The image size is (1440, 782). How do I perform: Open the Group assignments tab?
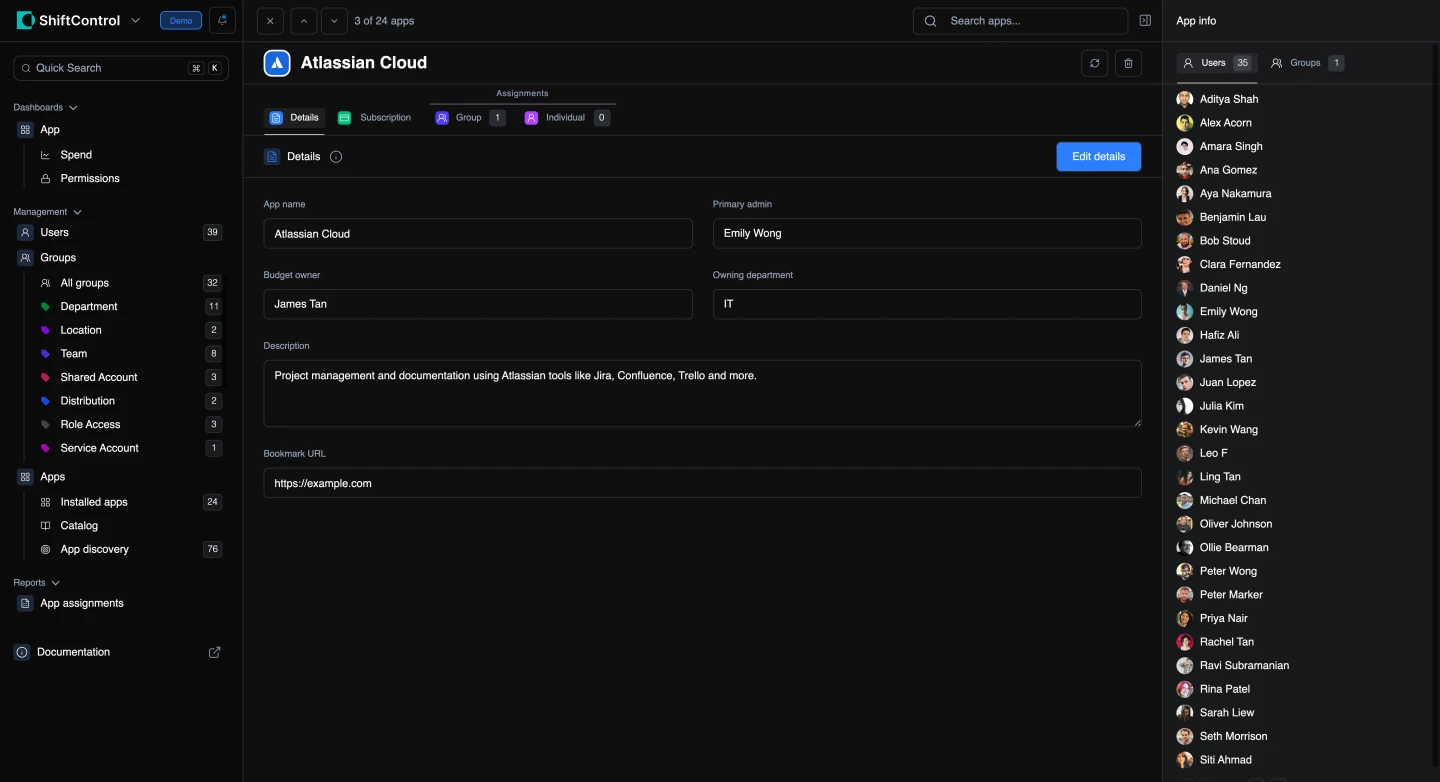click(470, 118)
